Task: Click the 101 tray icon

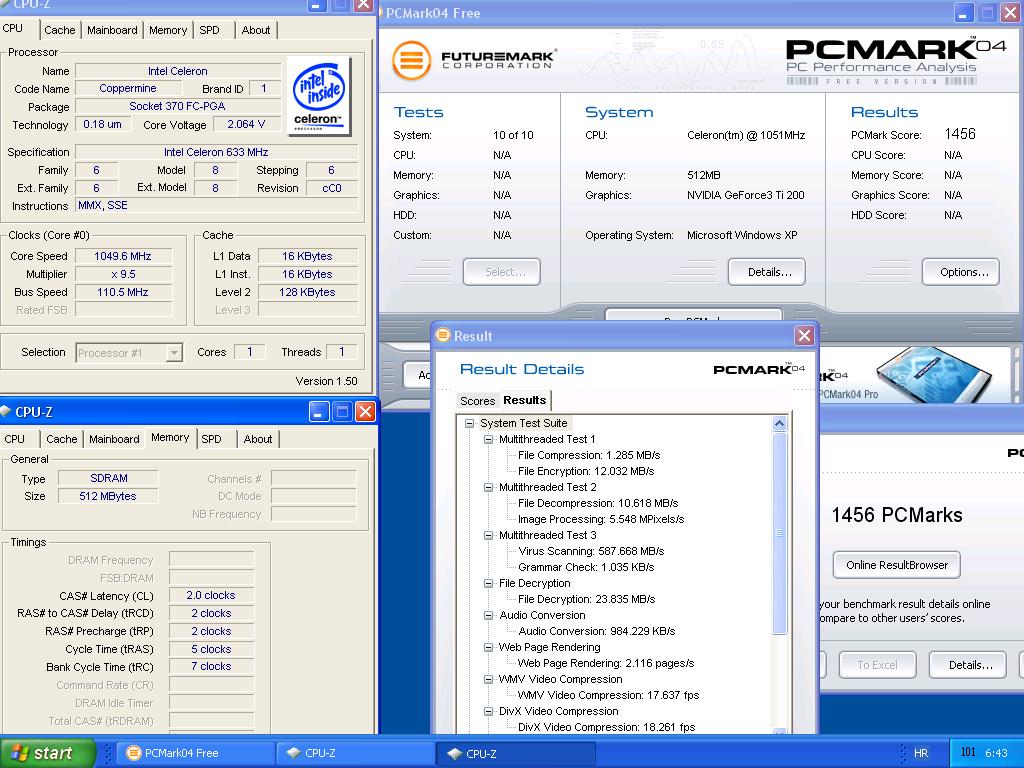Action: point(968,752)
